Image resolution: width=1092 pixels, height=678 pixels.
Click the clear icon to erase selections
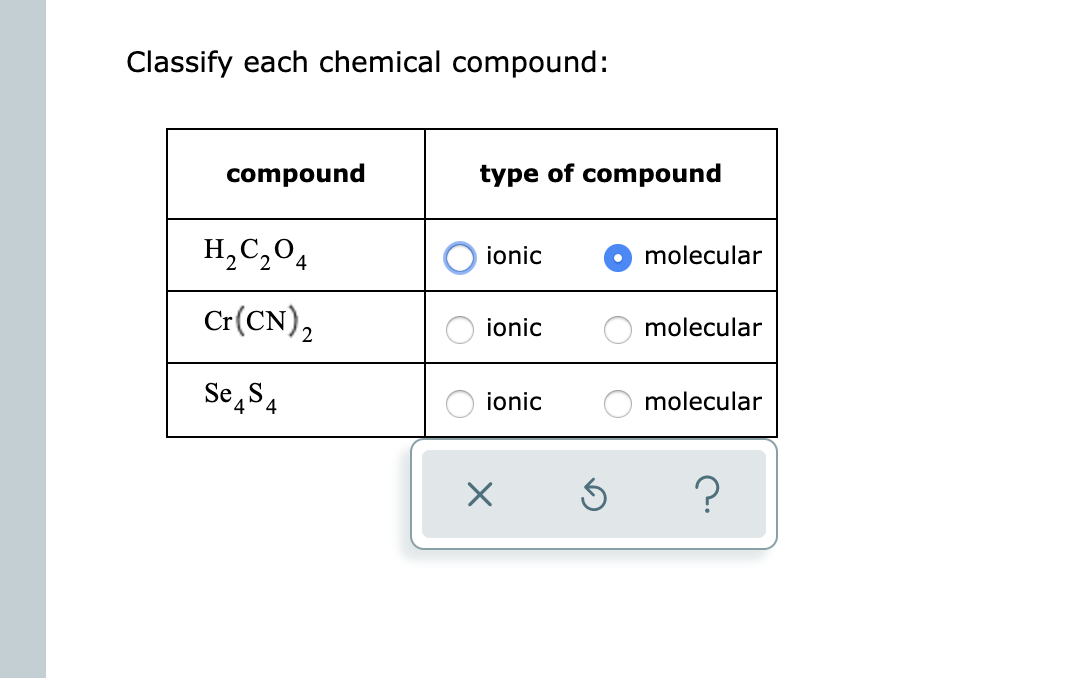[x=479, y=494]
